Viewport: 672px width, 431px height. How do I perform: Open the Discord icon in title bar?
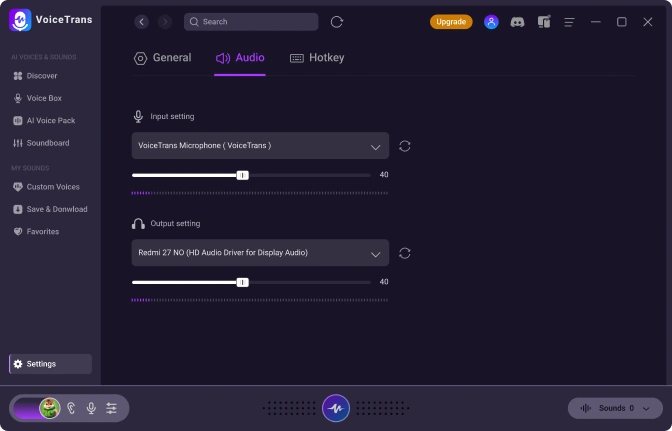[x=517, y=22]
